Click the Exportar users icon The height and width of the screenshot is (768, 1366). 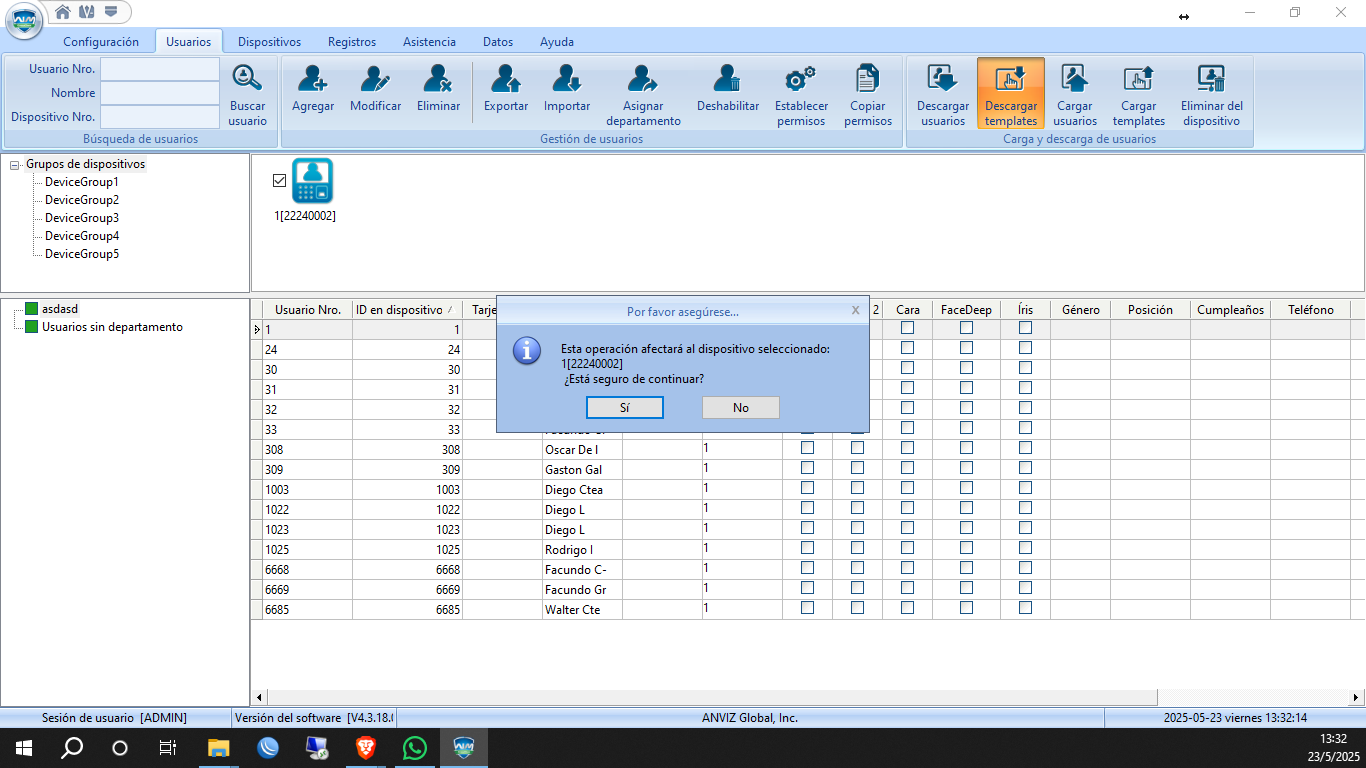506,78
